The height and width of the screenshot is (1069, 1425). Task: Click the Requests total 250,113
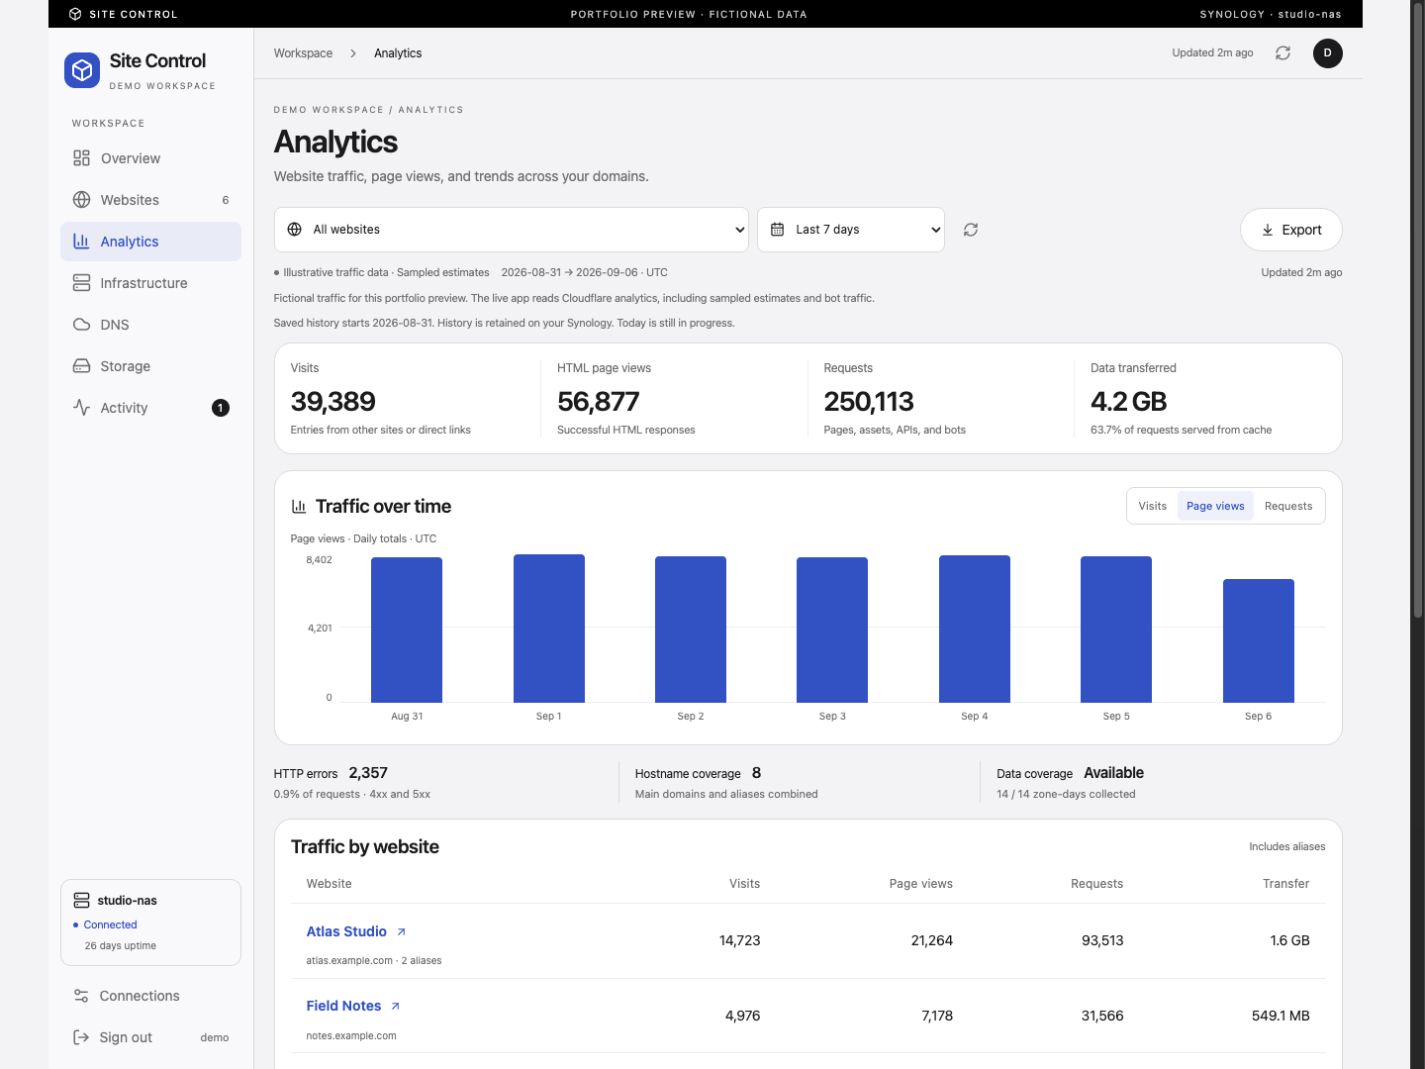[869, 402]
